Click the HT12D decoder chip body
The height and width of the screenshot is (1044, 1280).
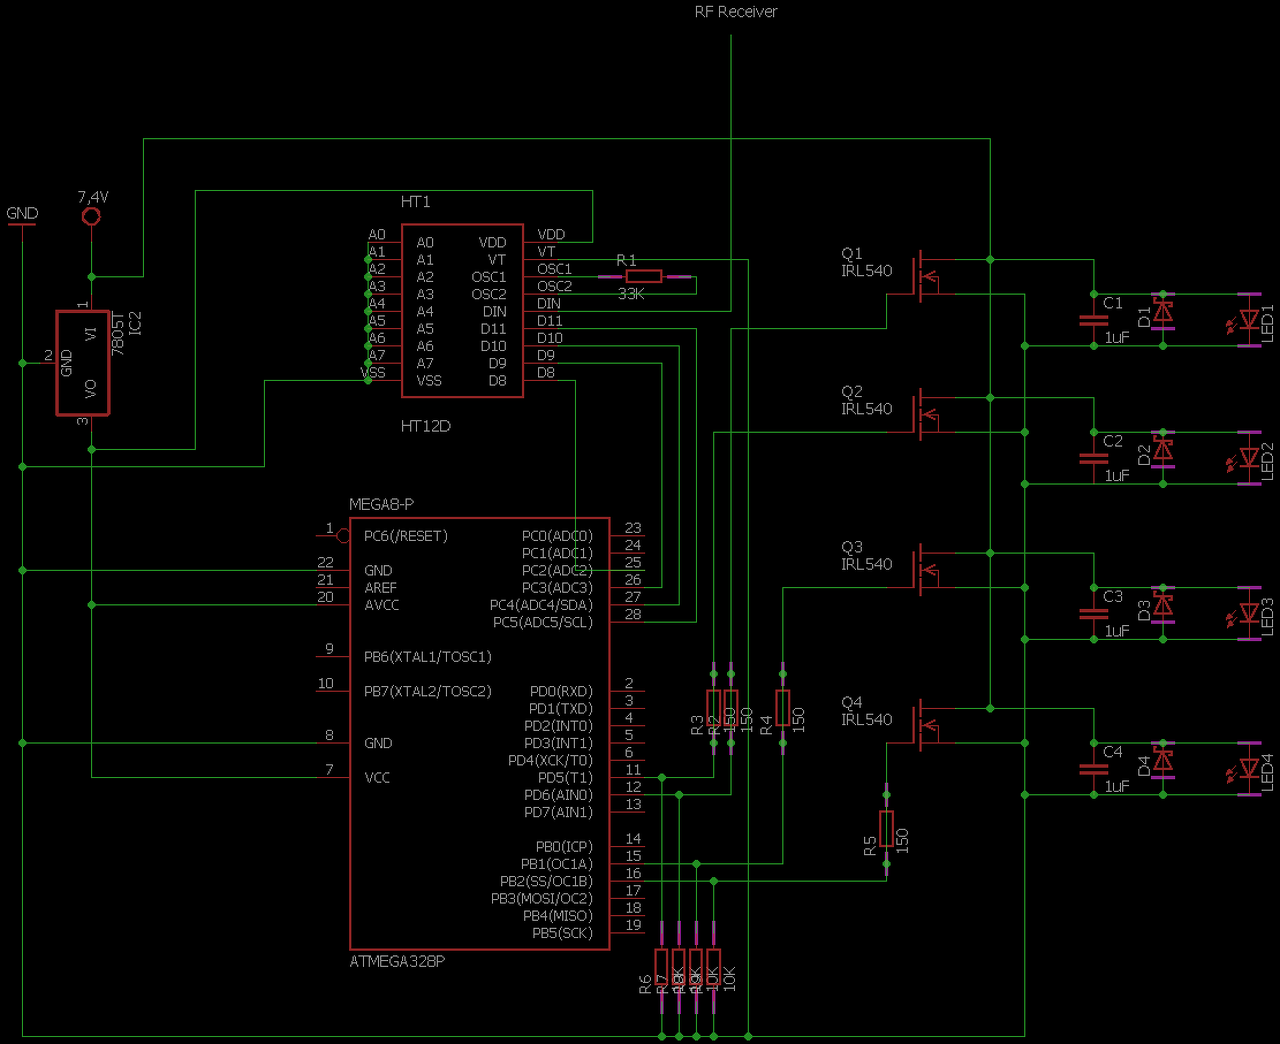pyautogui.click(x=462, y=311)
